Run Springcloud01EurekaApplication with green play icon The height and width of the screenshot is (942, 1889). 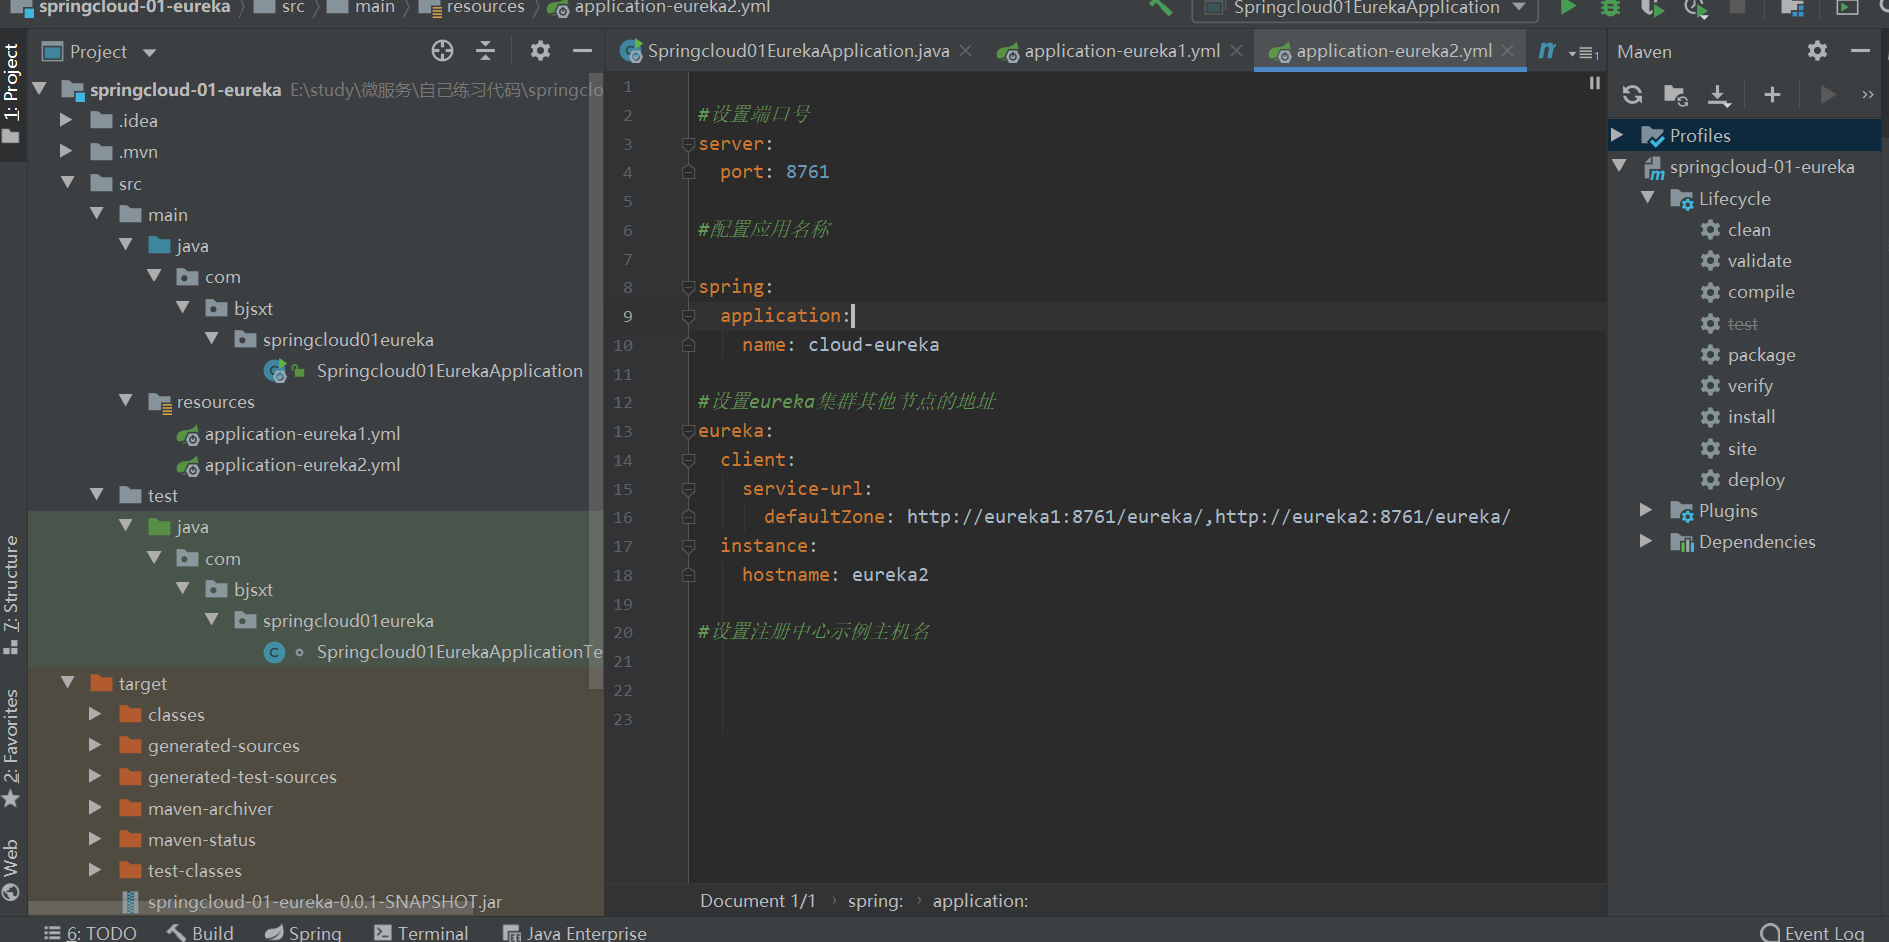tap(1568, 8)
